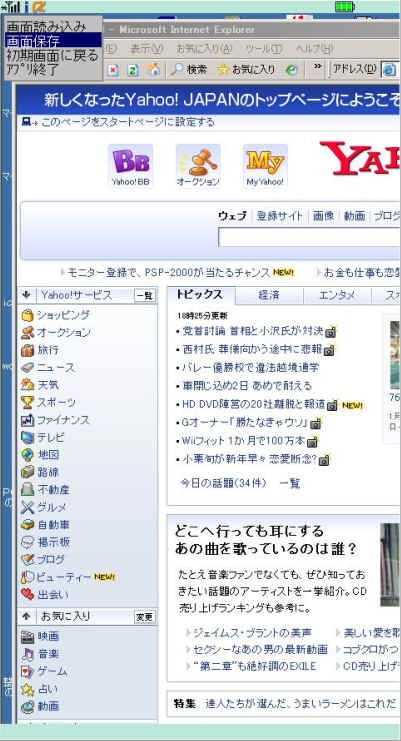The width and height of the screenshot is (401, 741).
Task: Open the ビューティー service link
Action: 64,577
